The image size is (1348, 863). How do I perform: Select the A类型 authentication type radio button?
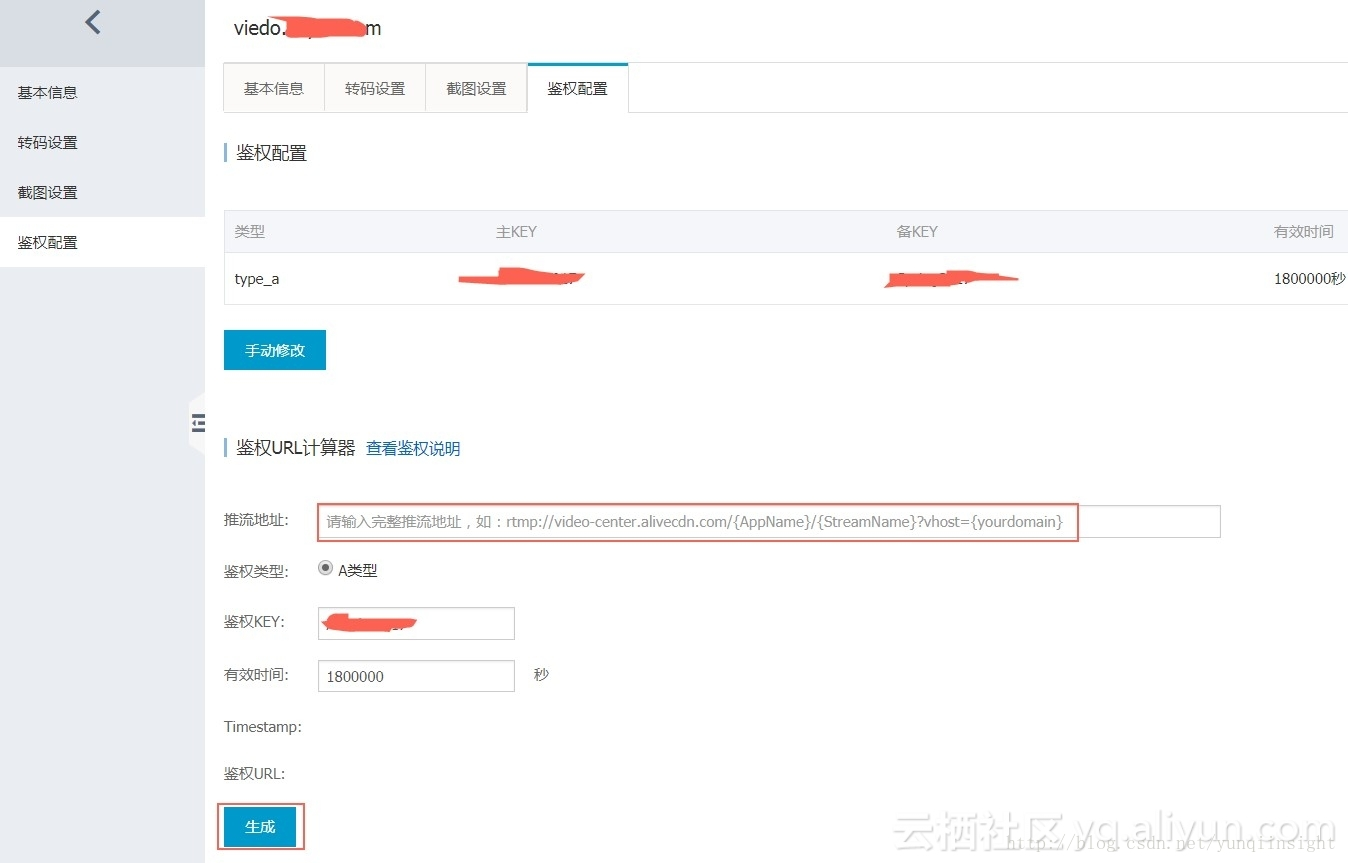(325, 568)
